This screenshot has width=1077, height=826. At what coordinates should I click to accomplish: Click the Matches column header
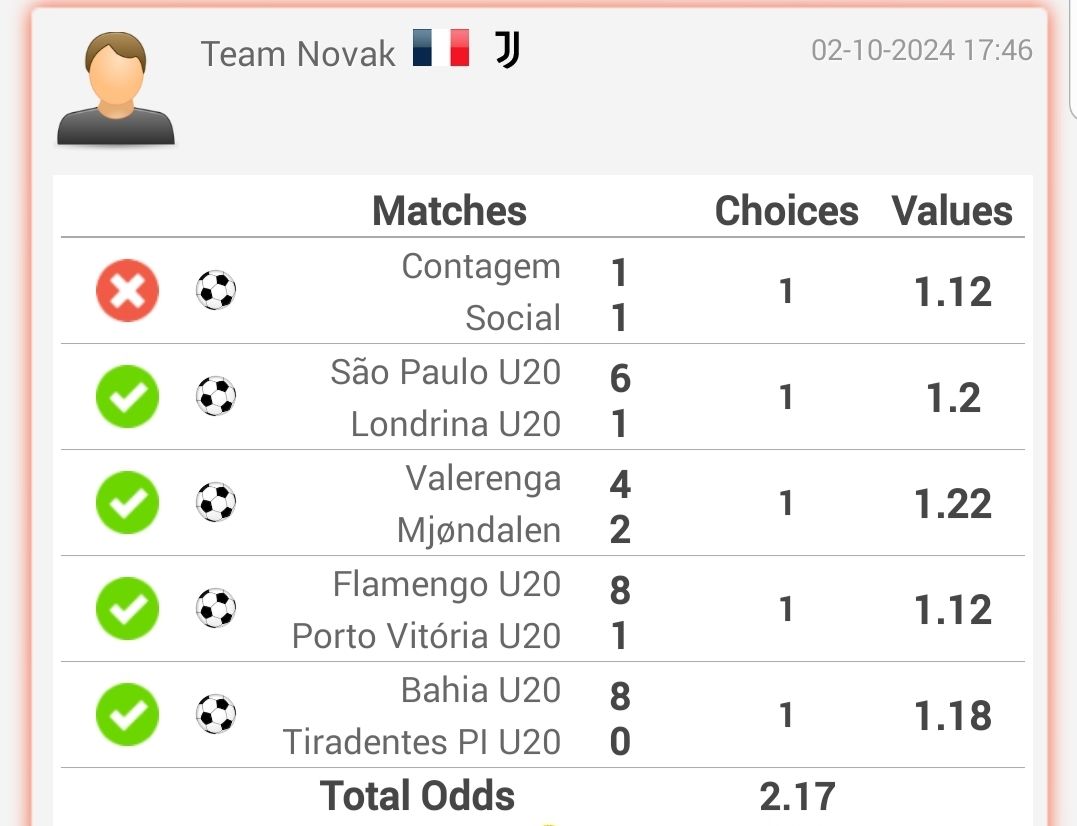click(449, 210)
